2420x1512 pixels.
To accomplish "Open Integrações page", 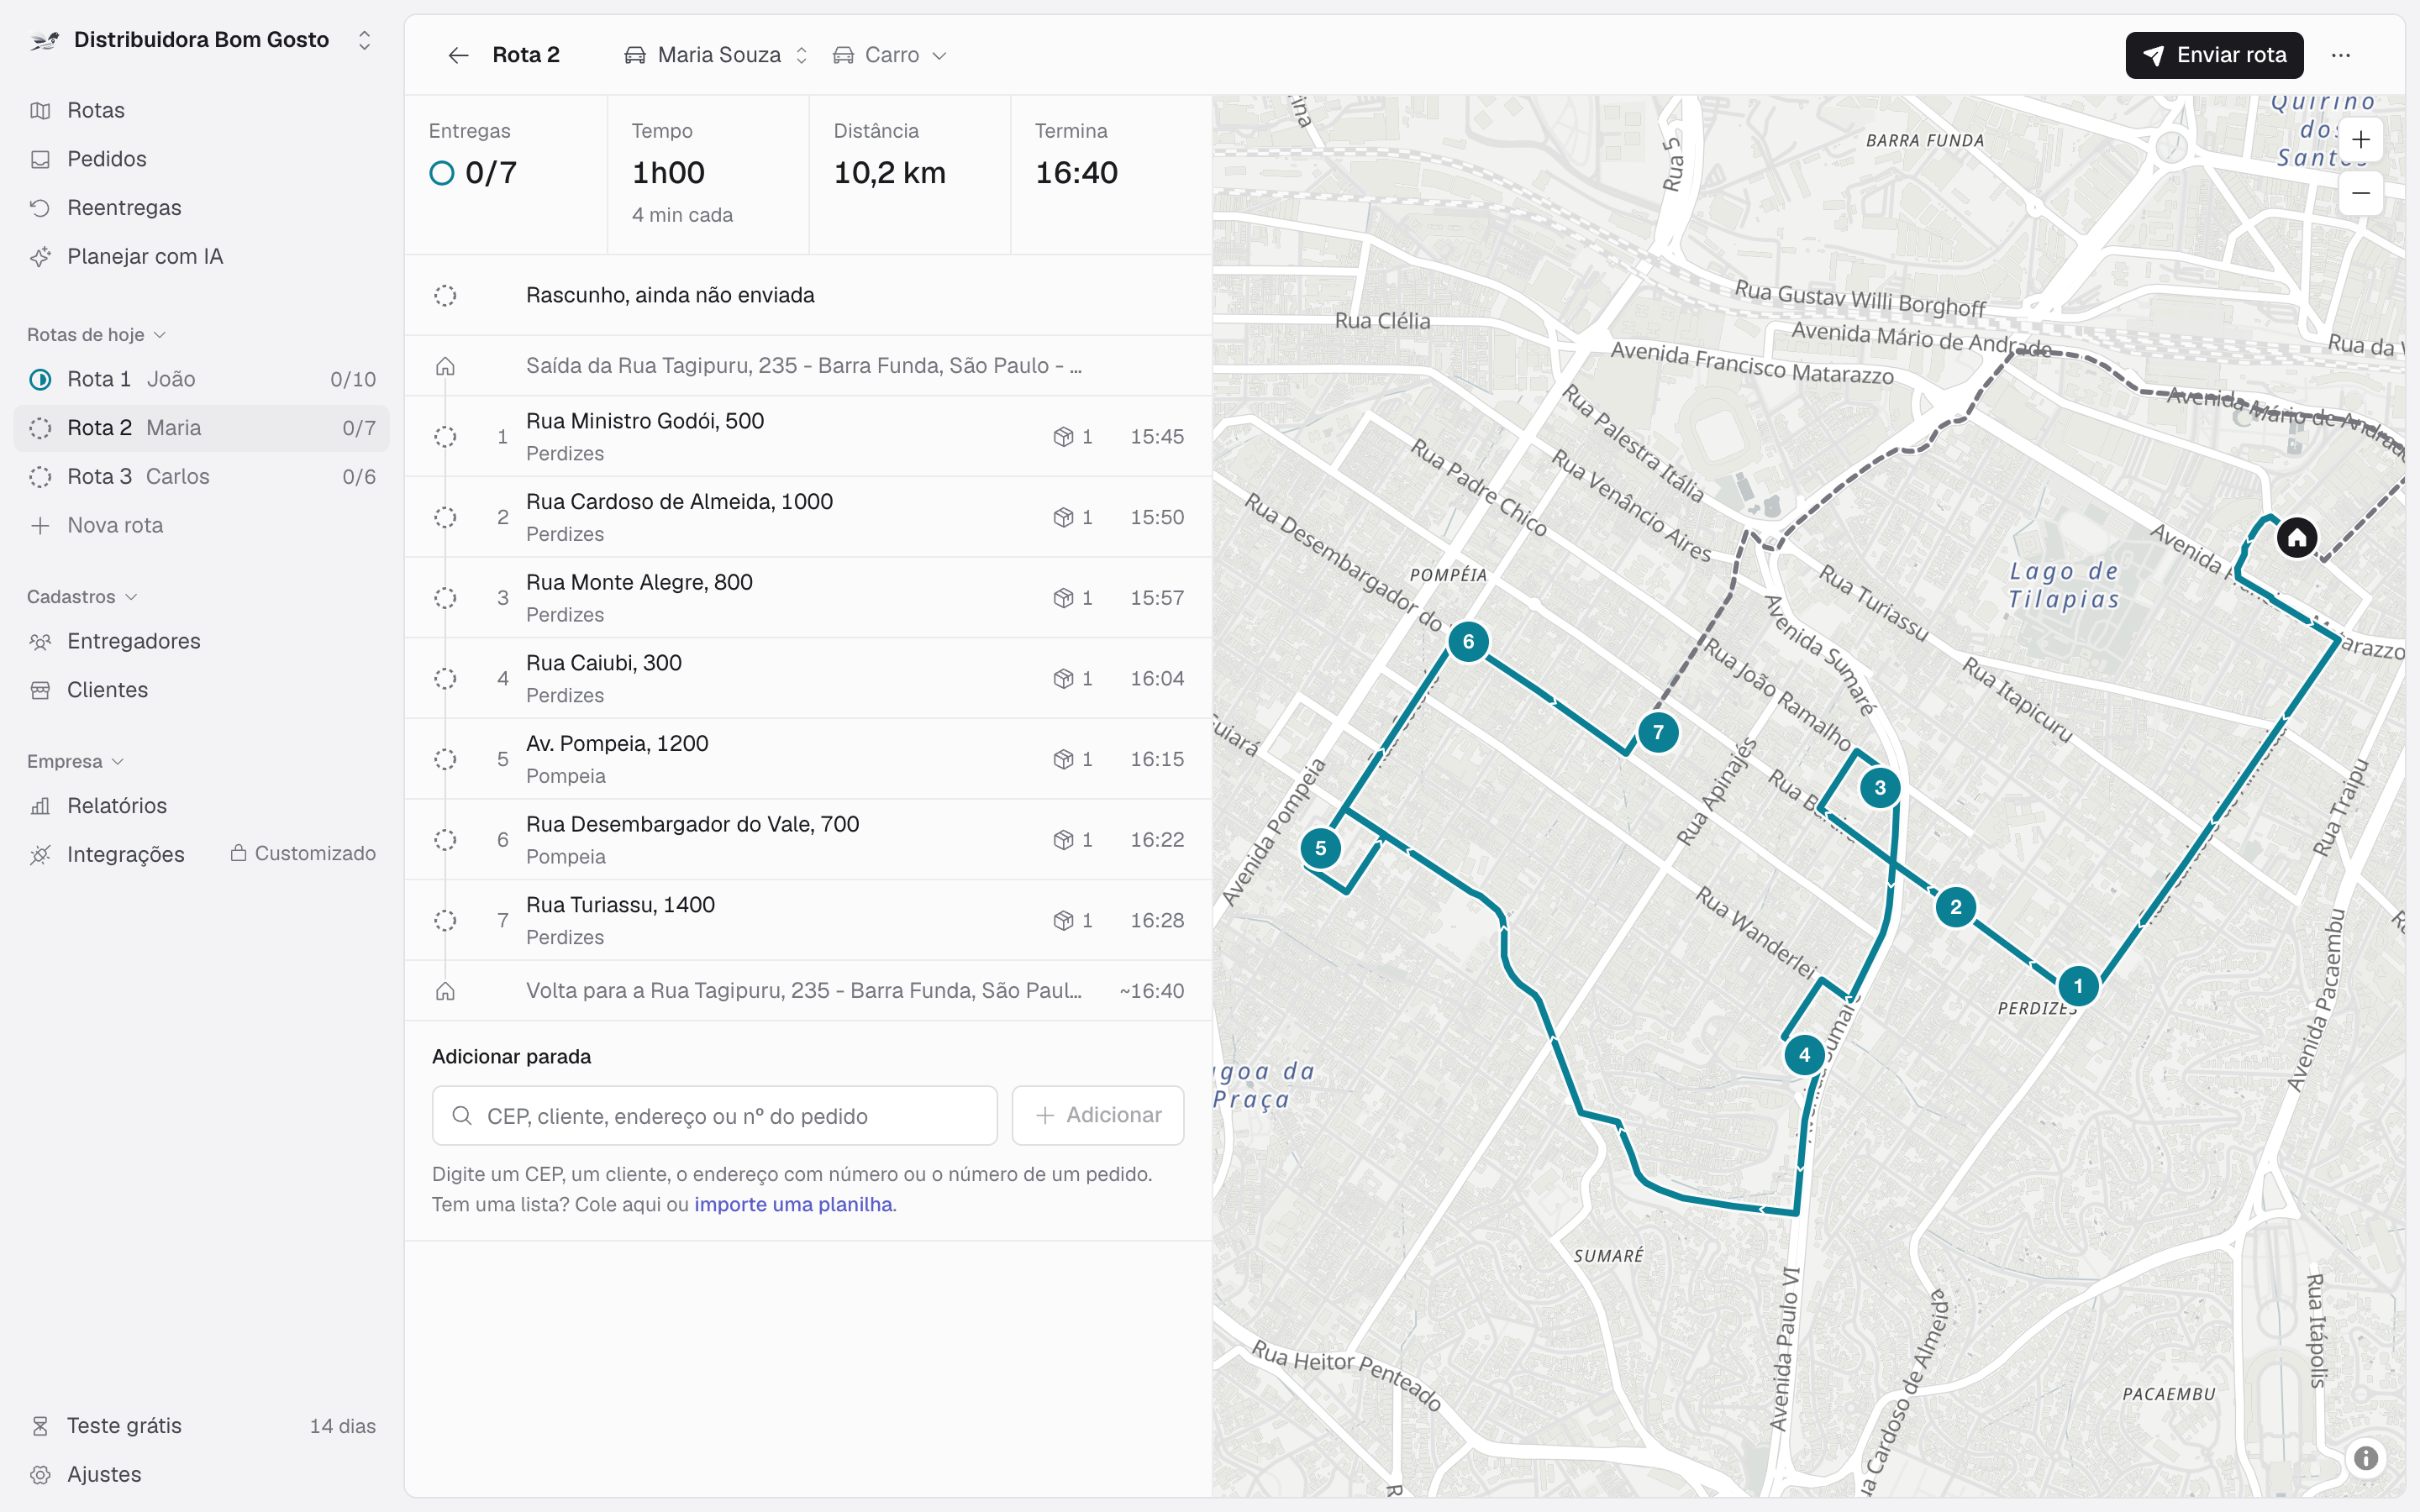I will (x=201, y=854).
